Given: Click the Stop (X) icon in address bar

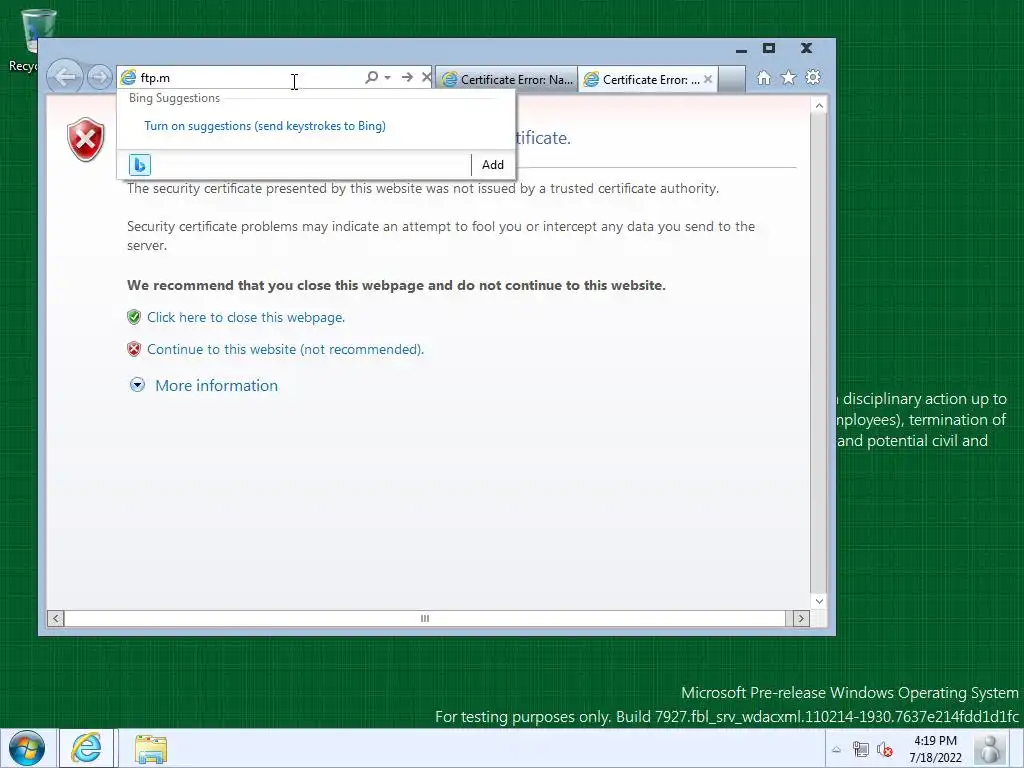Looking at the screenshot, I should click(x=426, y=77).
